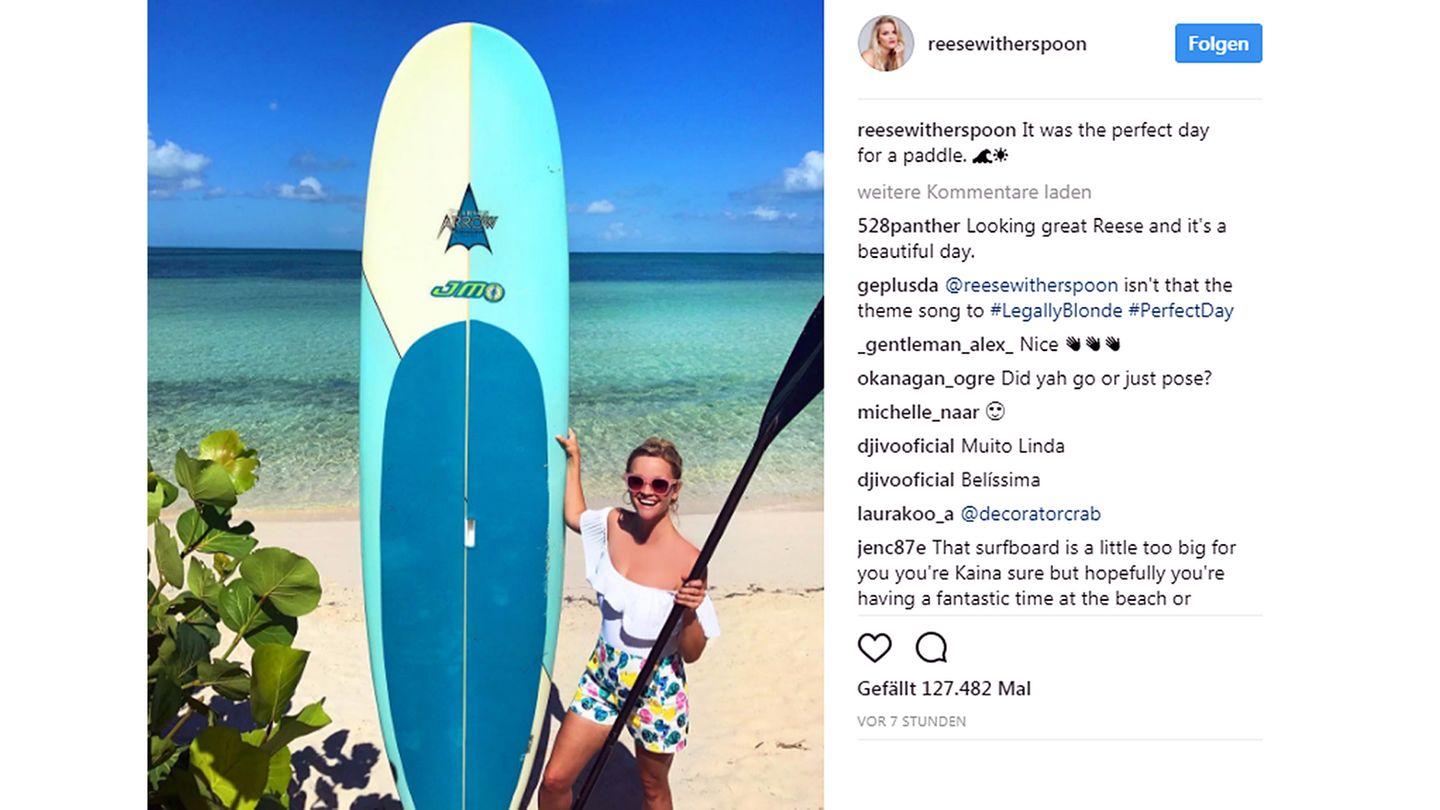The width and height of the screenshot is (1440, 810).
Task: Open reesewitherspoon username in post header
Action: pos(1007,44)
